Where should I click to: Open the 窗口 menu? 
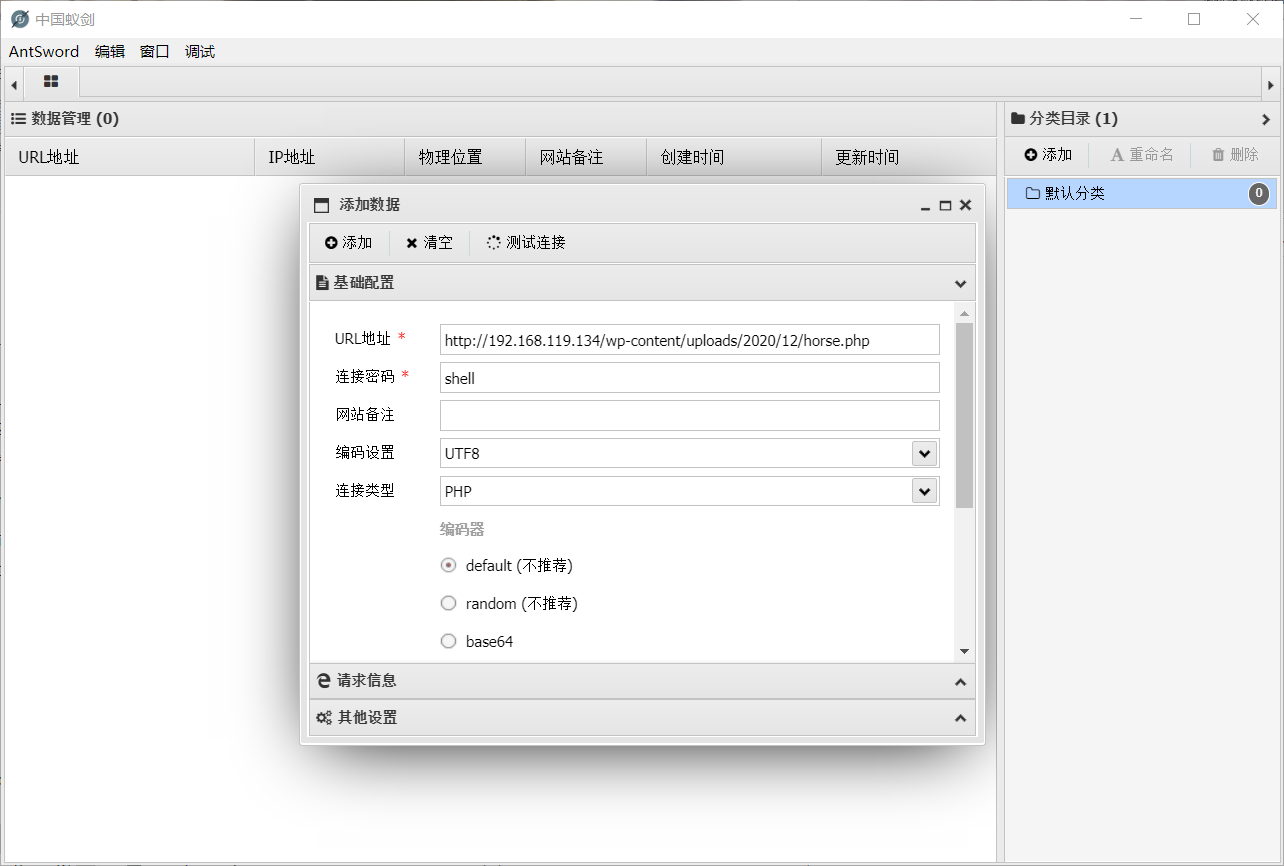pyautogui.click(x=155, y=52)
